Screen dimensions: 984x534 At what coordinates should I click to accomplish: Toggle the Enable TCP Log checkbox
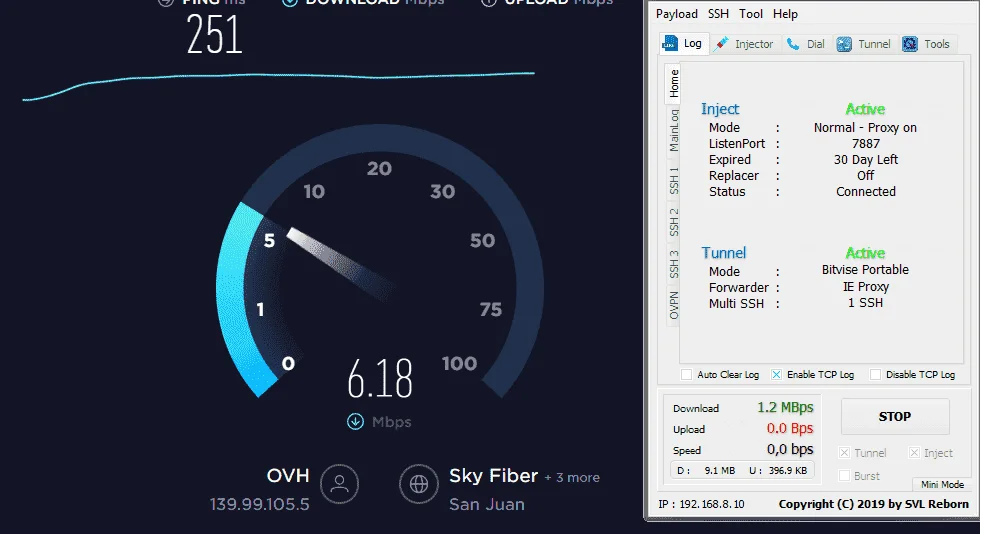pos(776,375)
